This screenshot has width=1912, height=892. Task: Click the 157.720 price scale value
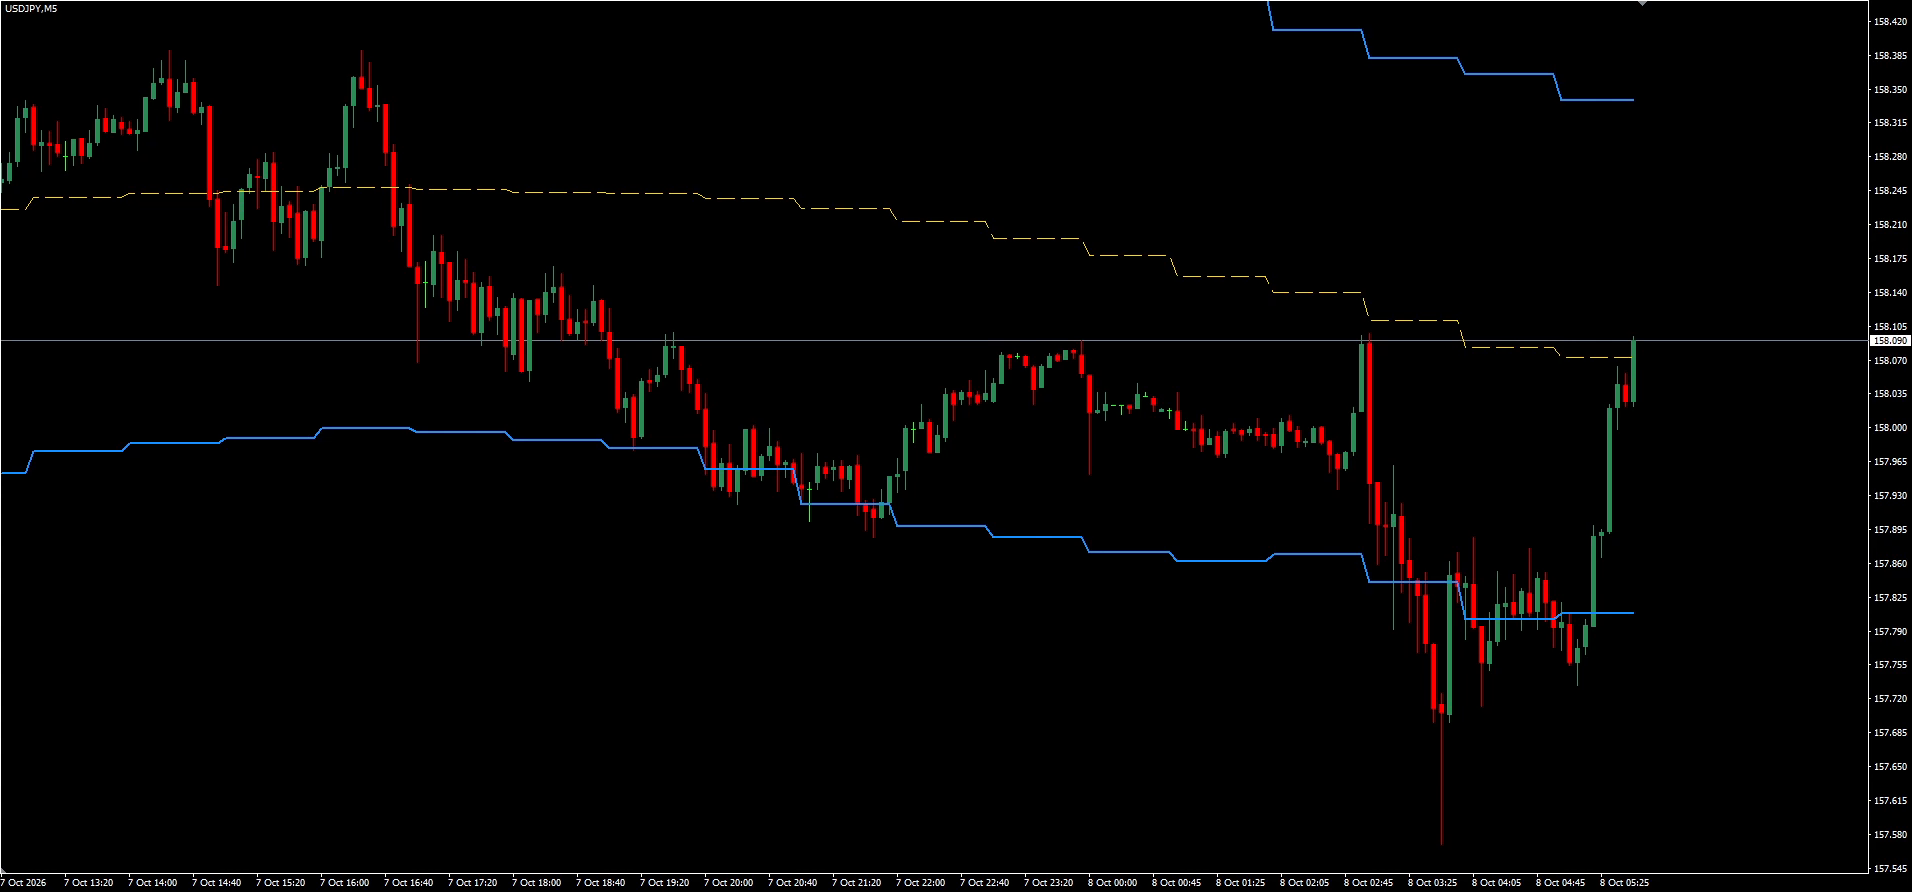tap(1889, 699)
